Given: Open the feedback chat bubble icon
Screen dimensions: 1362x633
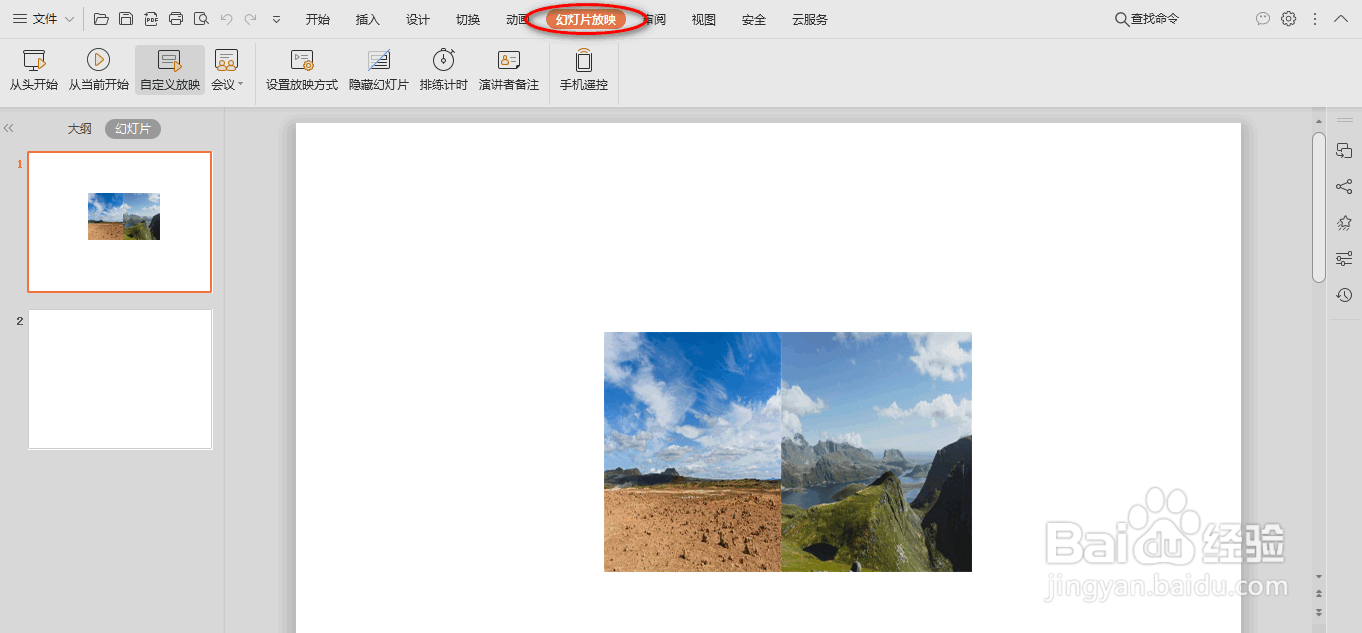Looking at the screenshot, I should (1263, 19).
